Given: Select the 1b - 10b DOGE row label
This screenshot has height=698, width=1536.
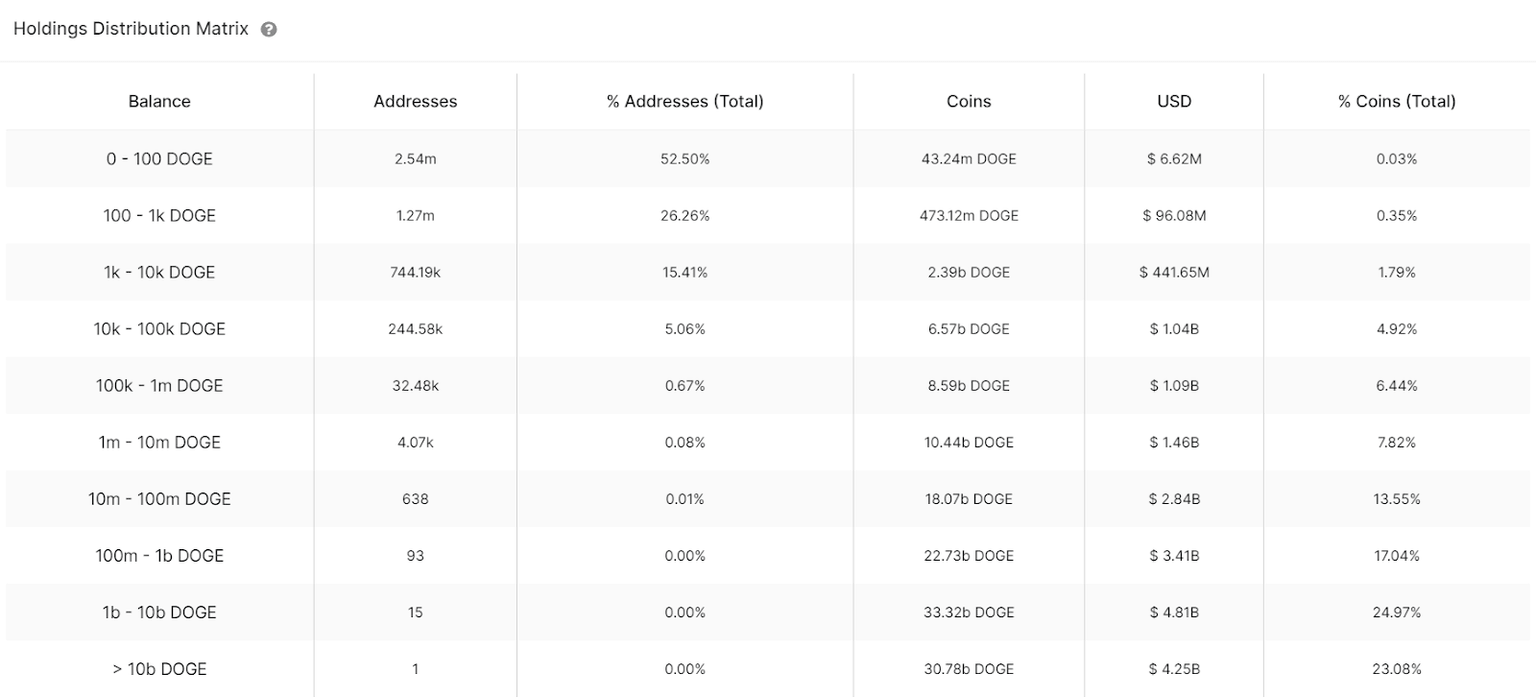Looking at the screenshot, I should pos(159,612).
